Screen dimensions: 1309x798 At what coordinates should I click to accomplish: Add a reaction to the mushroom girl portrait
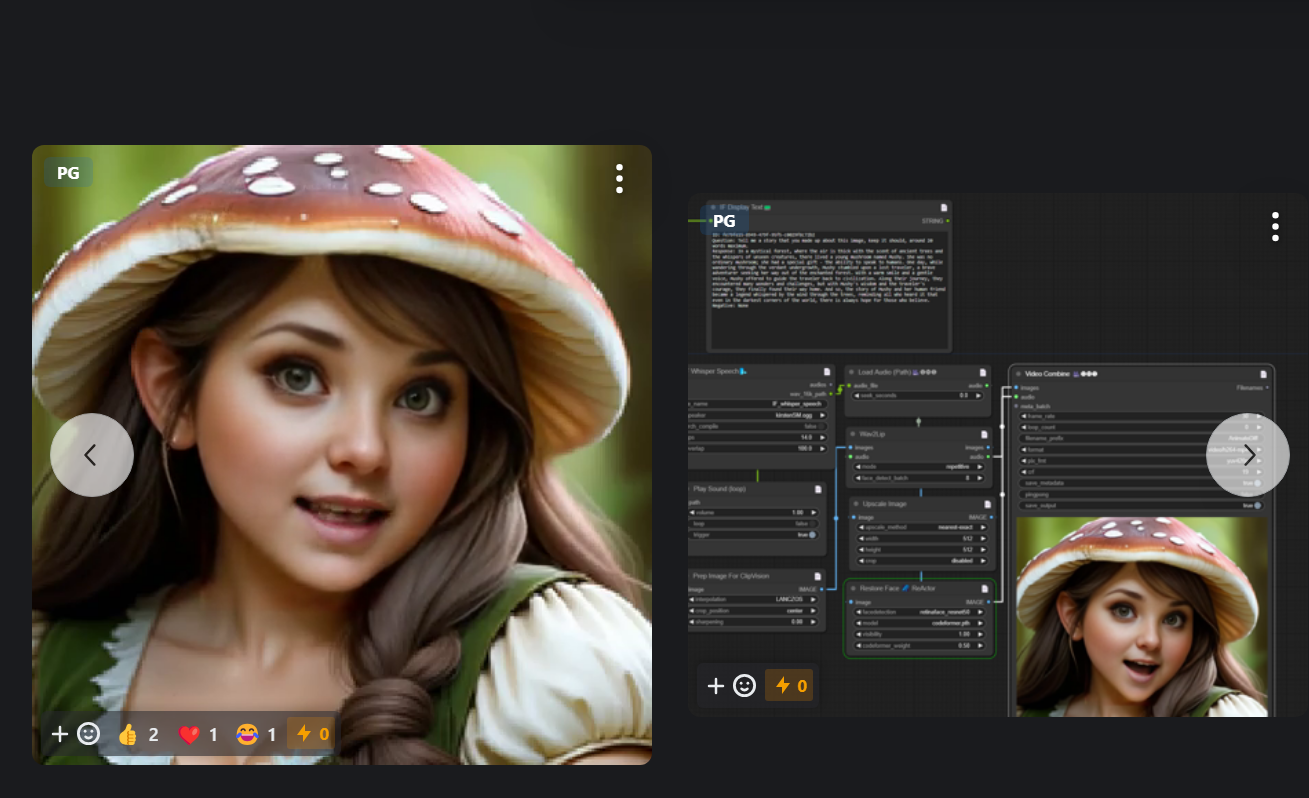pyautogui.click(x=75, y=734)
